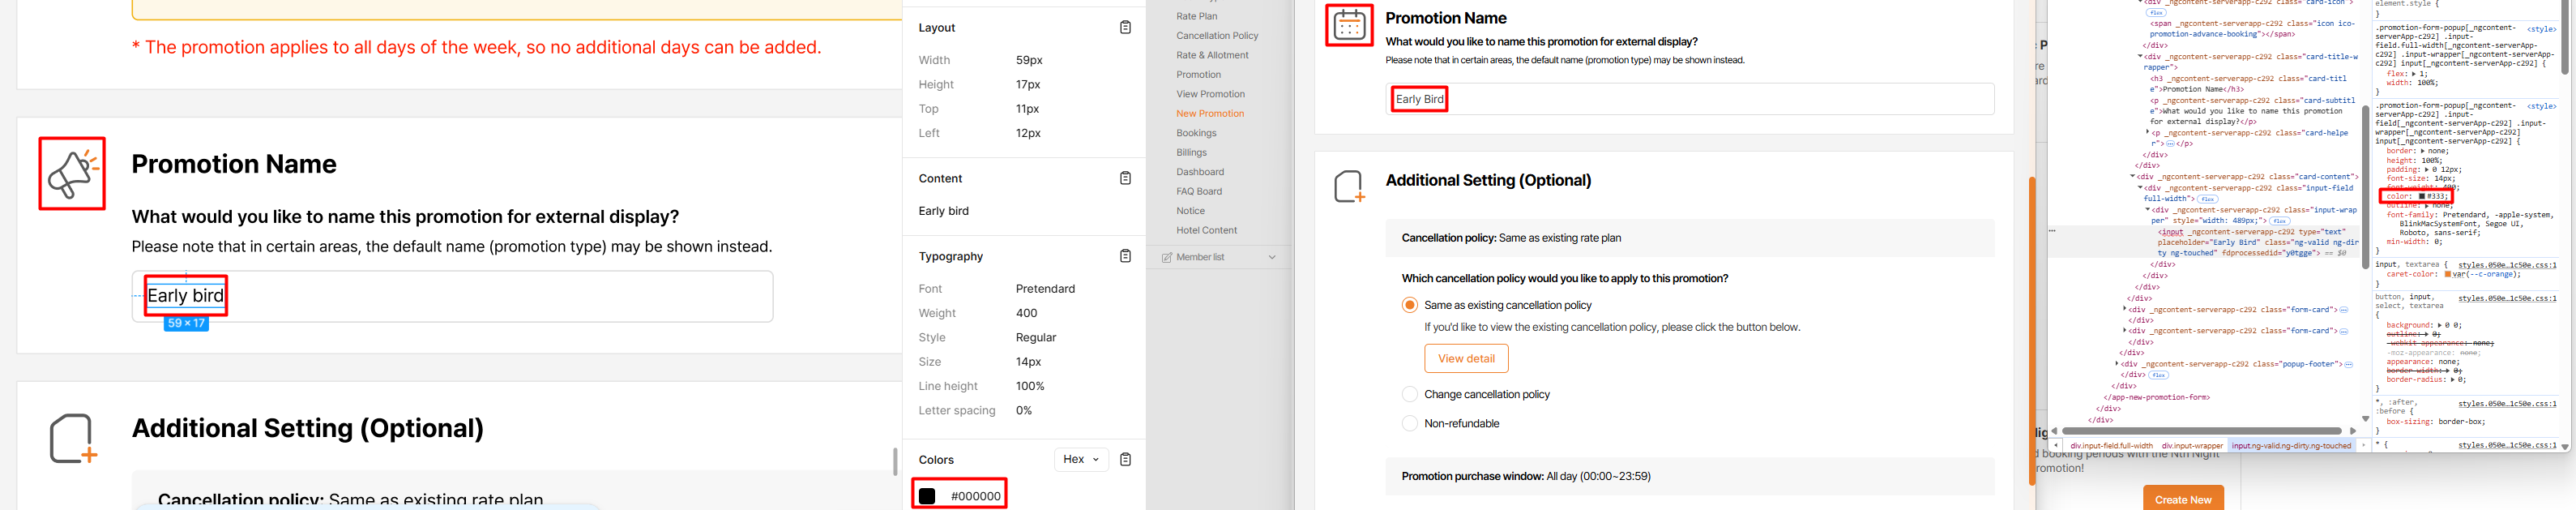Copy the Content section text
2576x510 pixels.
point(1125,178)
